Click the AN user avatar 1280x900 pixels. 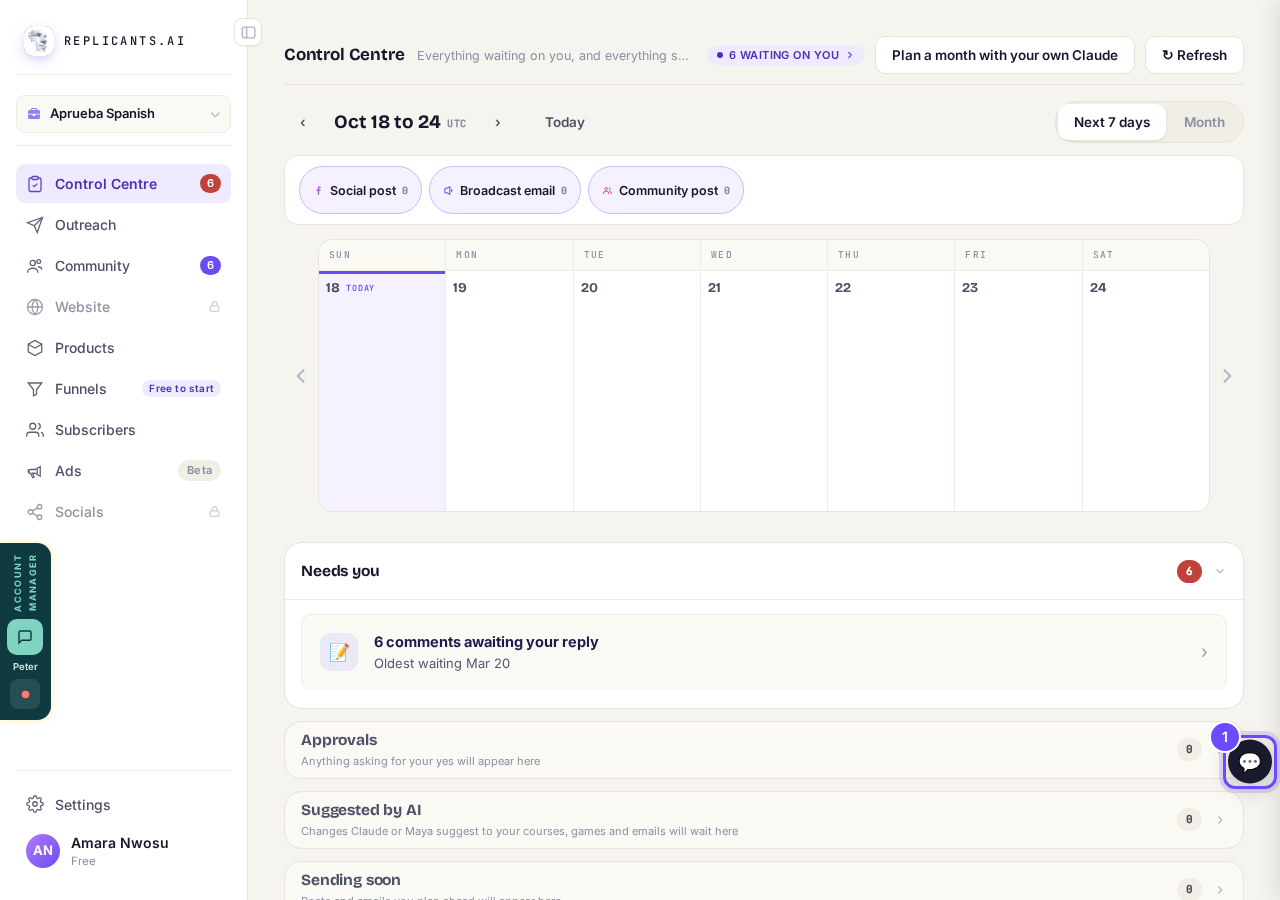tap(43, 851)
